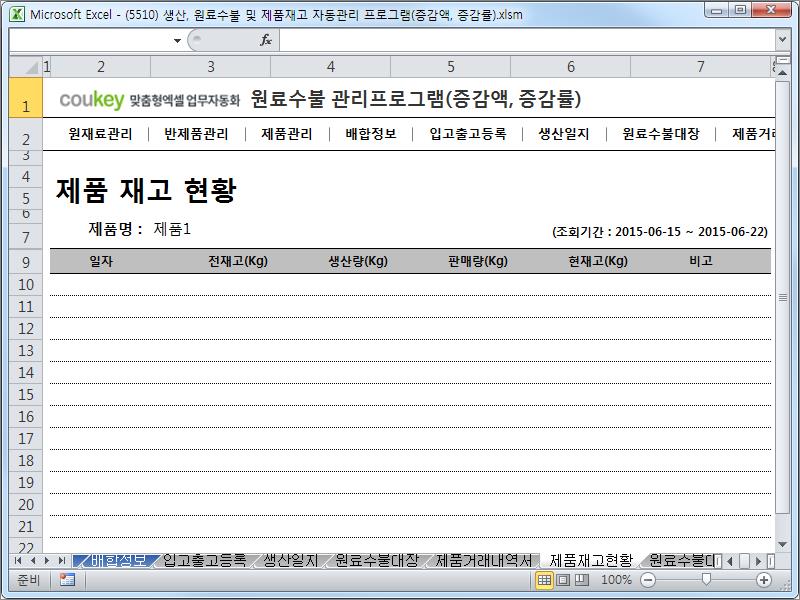
Task: Go to previous sheet tab arrow
Action: tap(33, 561)
